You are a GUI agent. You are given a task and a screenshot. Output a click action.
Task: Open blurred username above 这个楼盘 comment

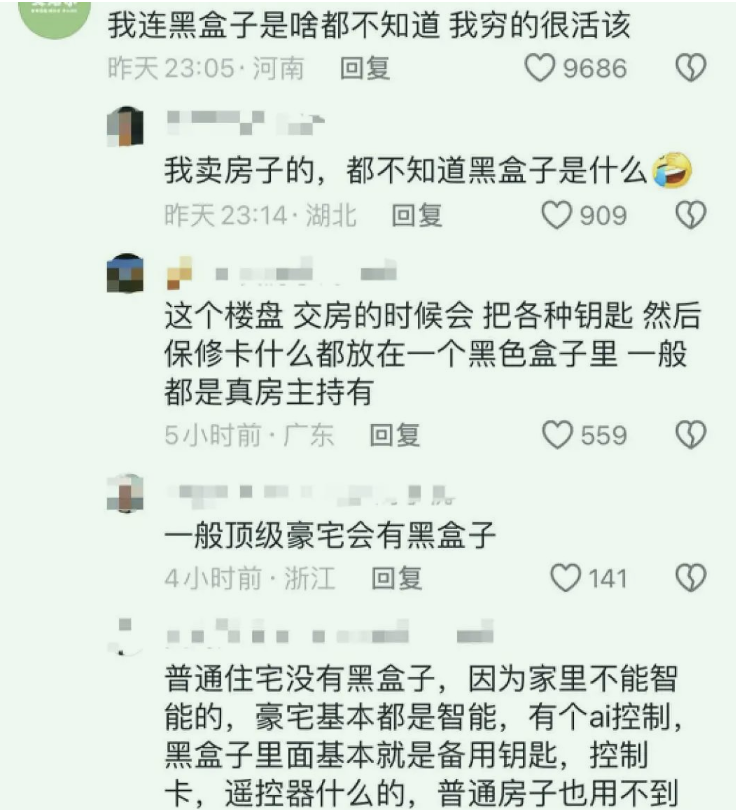281,272
